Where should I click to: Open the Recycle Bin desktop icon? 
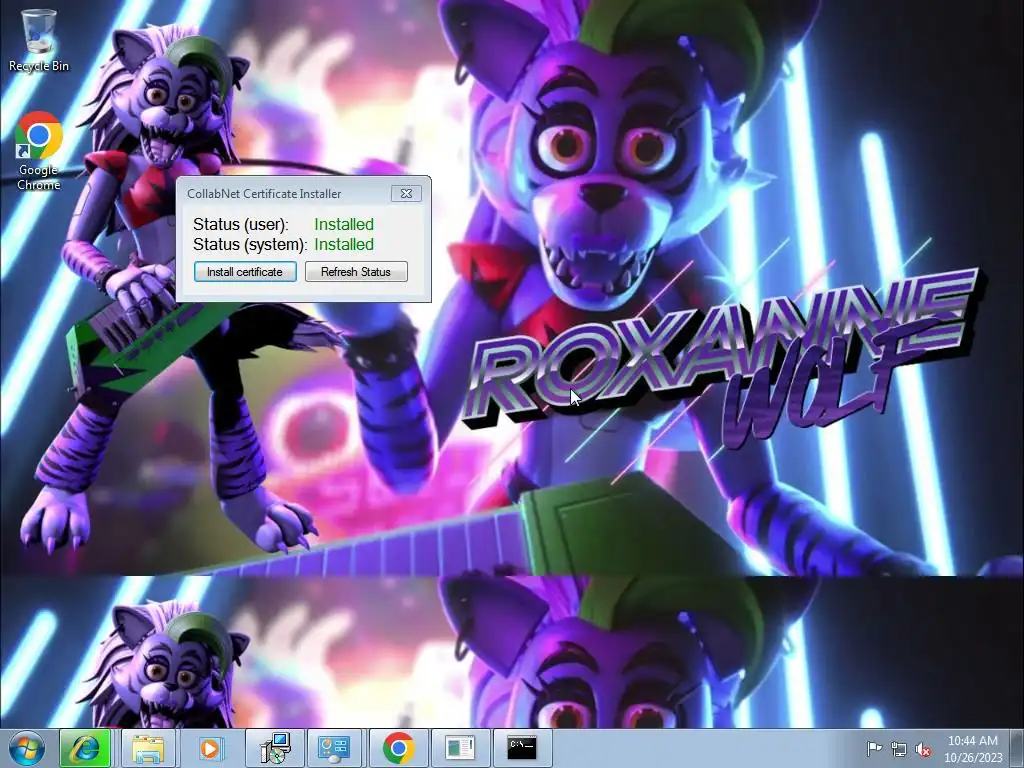tap(39, 40)
